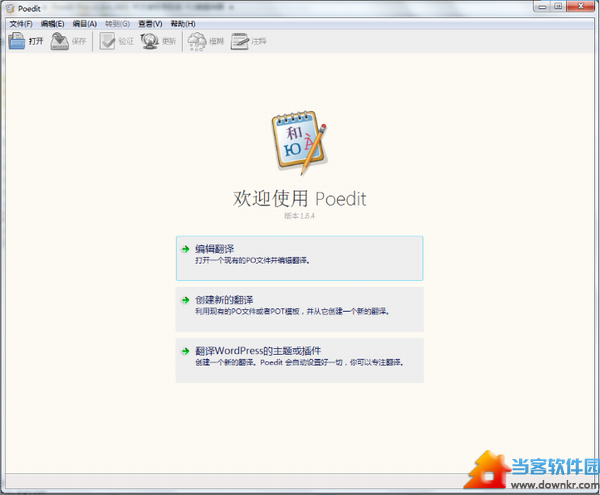Click the Poedit notebook logo image
This screenshot has width=600, height=495.
(299, 143)
